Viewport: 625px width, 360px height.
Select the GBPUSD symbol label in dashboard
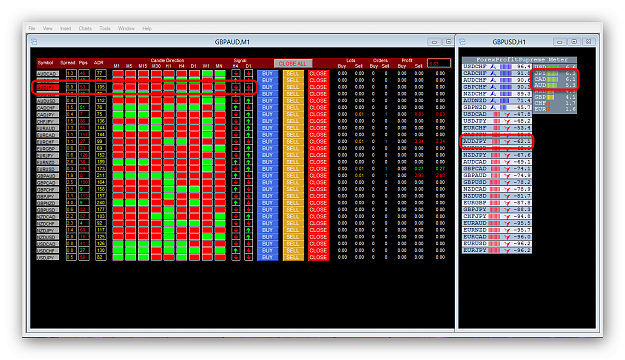point(47,209)
